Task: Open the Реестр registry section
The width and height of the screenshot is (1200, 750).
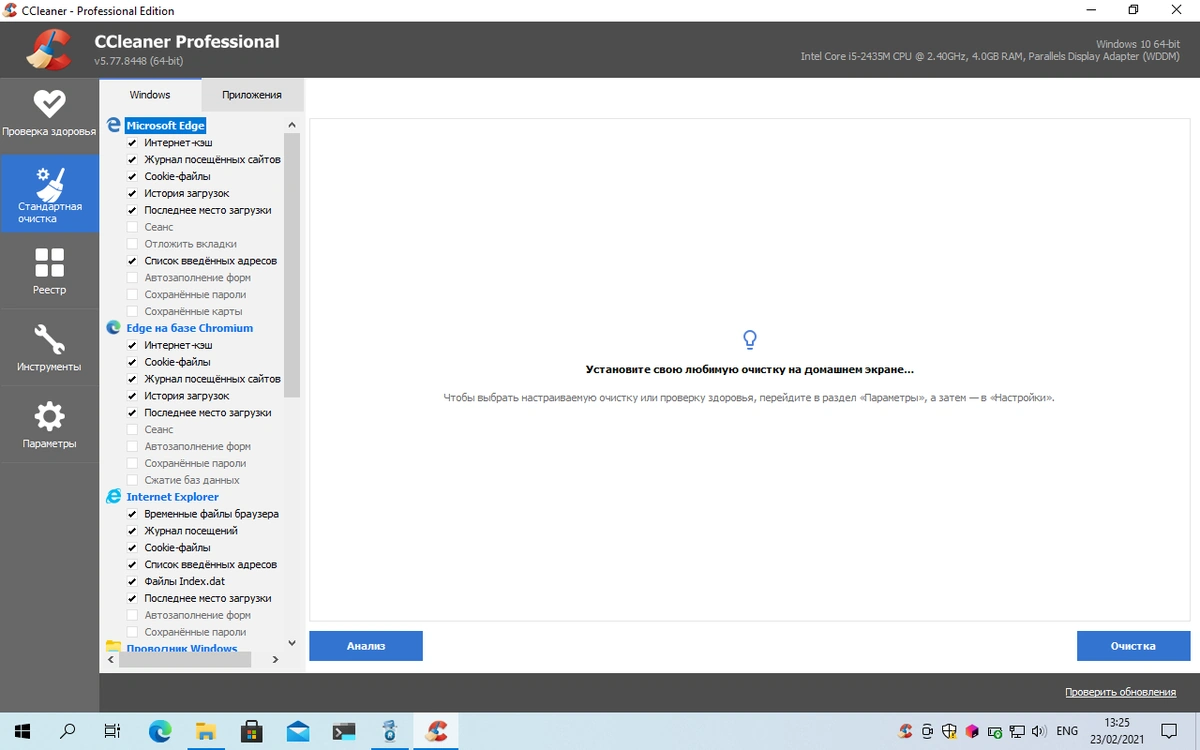Action: point(49,272)
